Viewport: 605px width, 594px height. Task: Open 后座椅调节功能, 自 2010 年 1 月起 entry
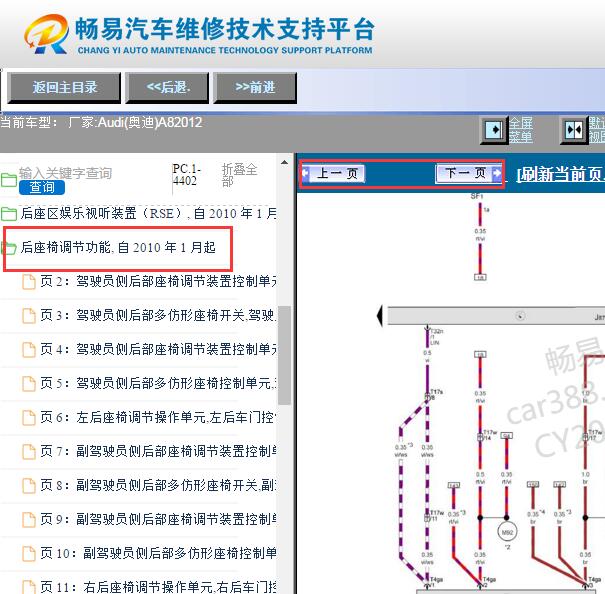tap(118, 247)
